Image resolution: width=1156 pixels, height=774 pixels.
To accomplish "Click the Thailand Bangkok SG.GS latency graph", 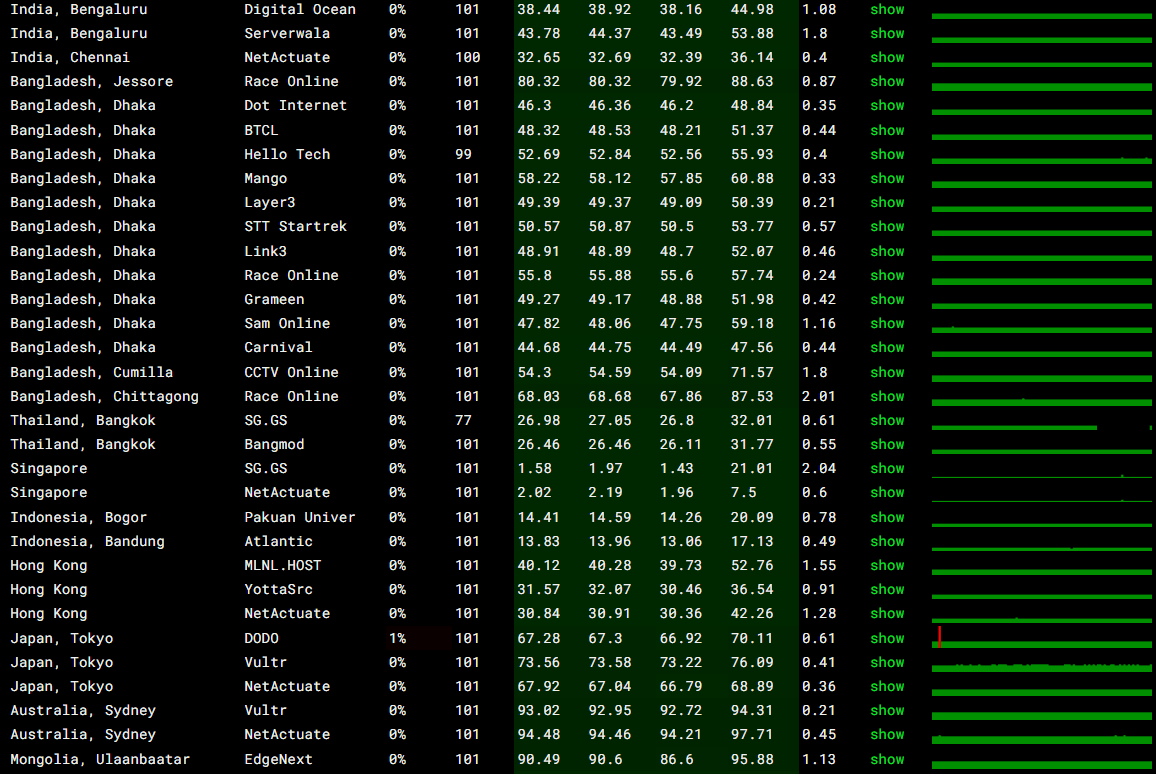I will [1042, 420].
